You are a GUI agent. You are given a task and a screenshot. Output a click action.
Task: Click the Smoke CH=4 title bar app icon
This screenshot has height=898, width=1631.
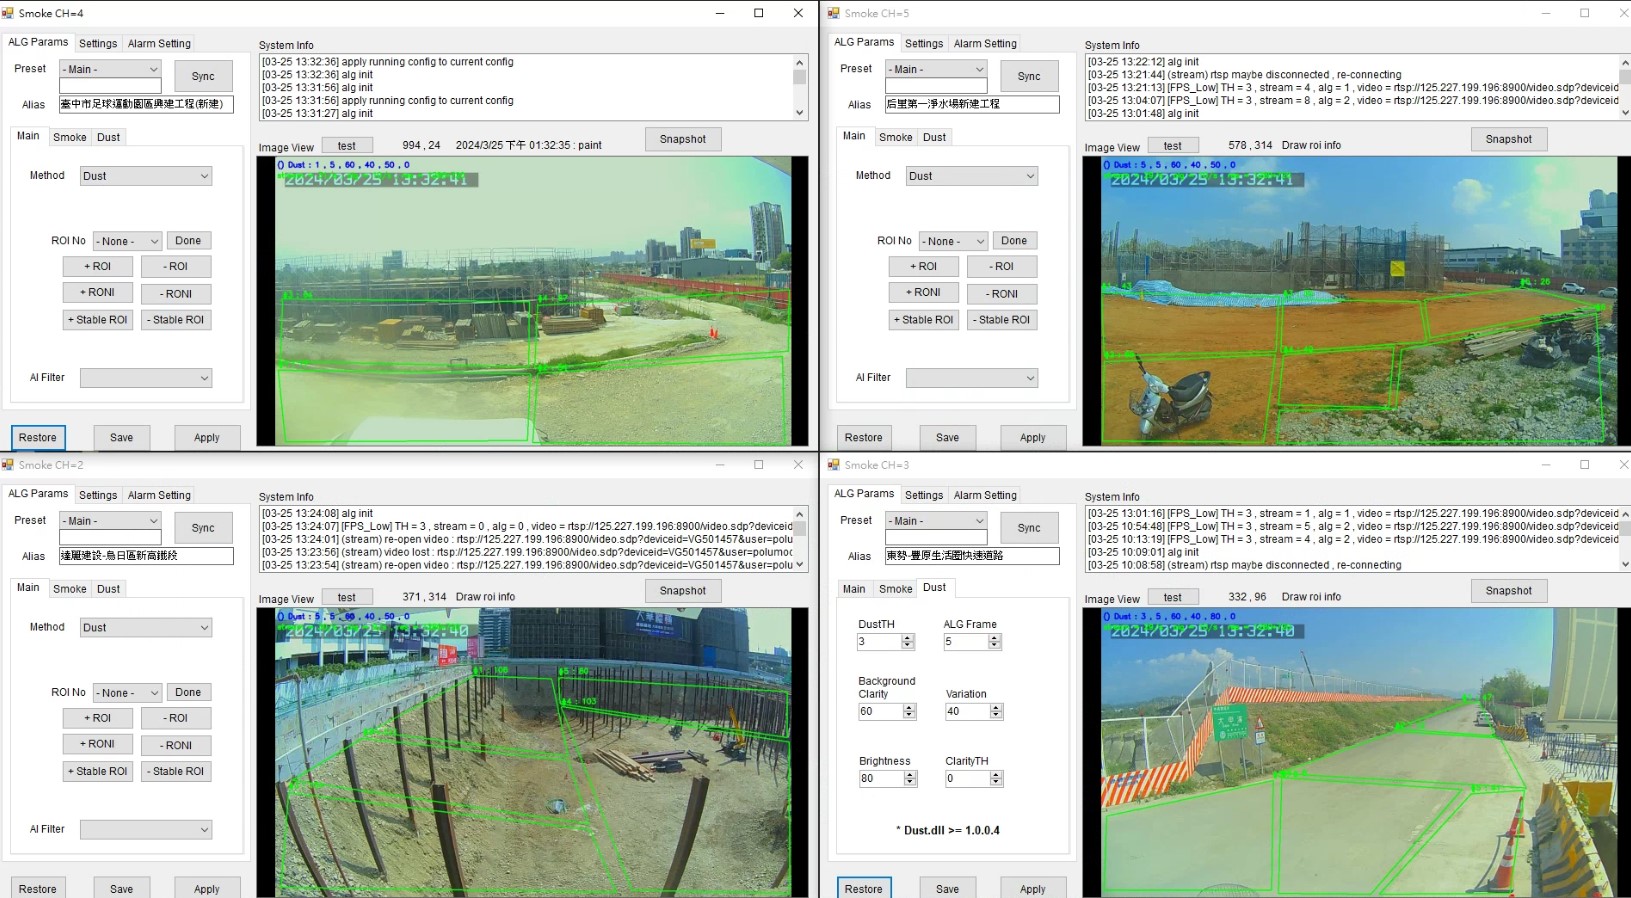[8, 13]
